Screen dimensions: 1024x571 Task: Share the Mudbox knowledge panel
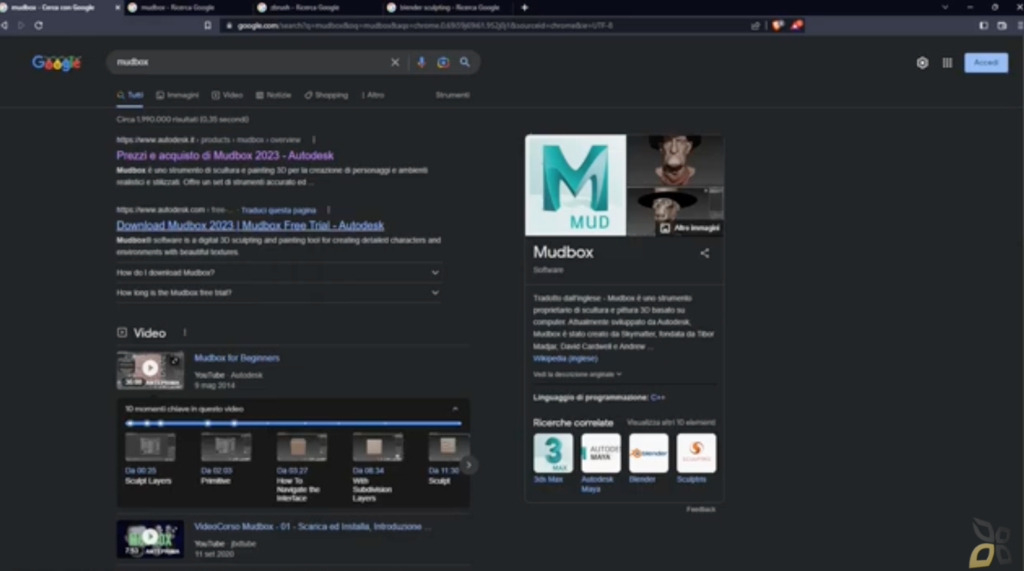[x=705, y=253]
